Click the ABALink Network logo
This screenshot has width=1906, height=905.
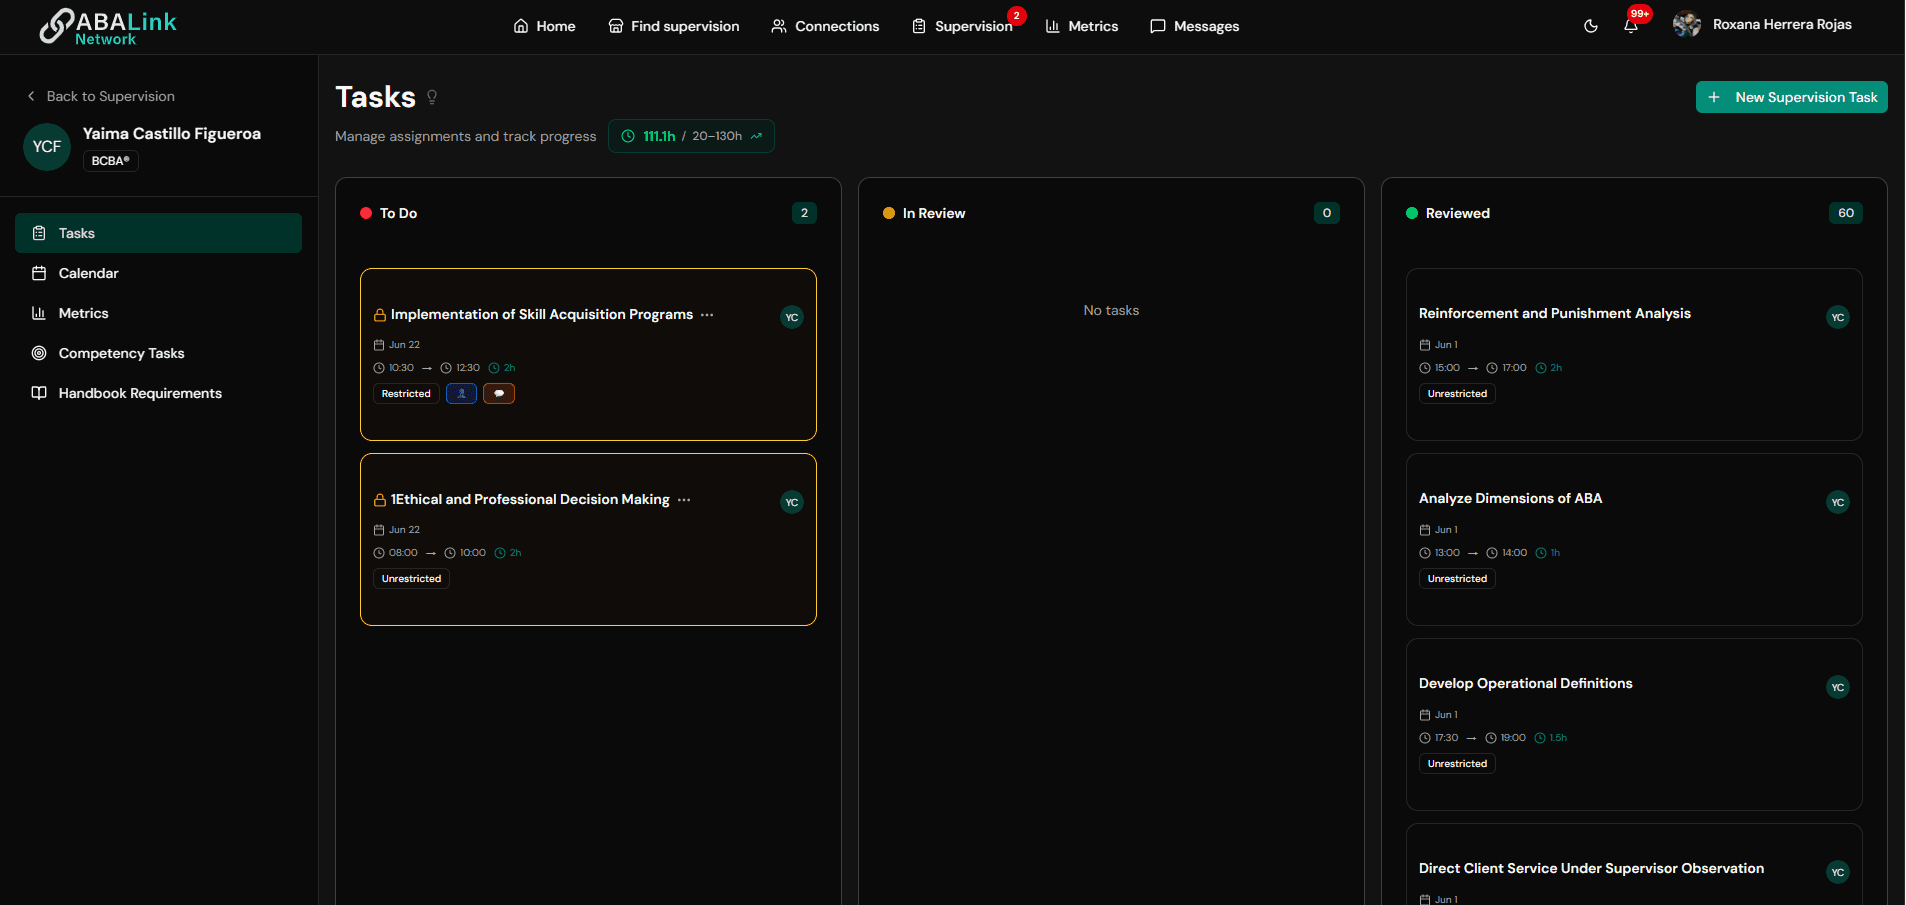click(x=108, y=27)
